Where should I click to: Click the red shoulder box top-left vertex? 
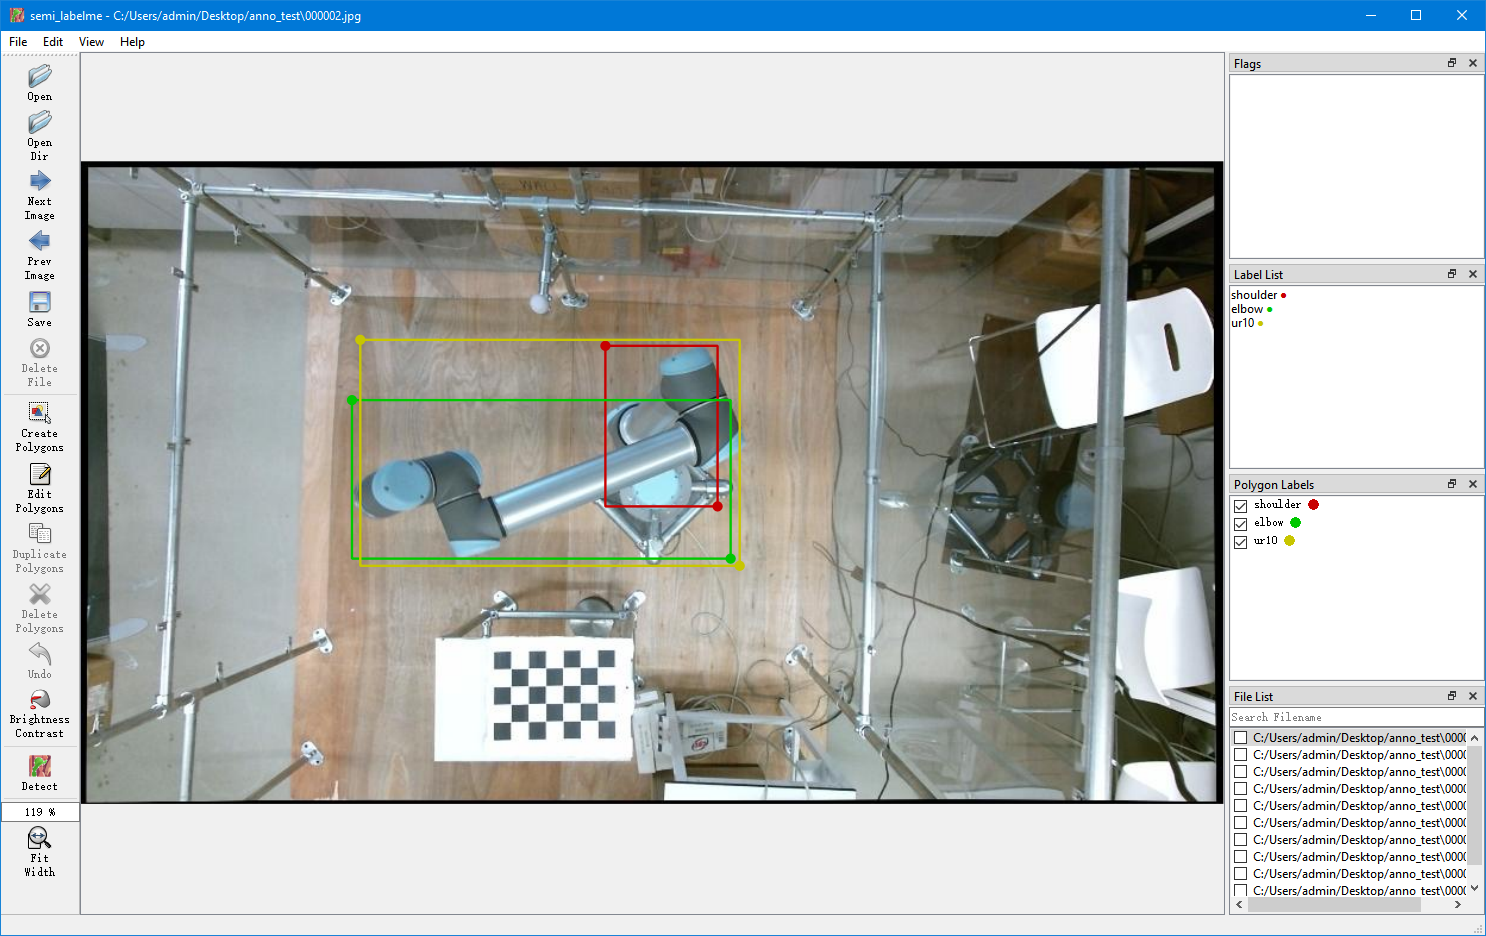[x=605, y=346]
